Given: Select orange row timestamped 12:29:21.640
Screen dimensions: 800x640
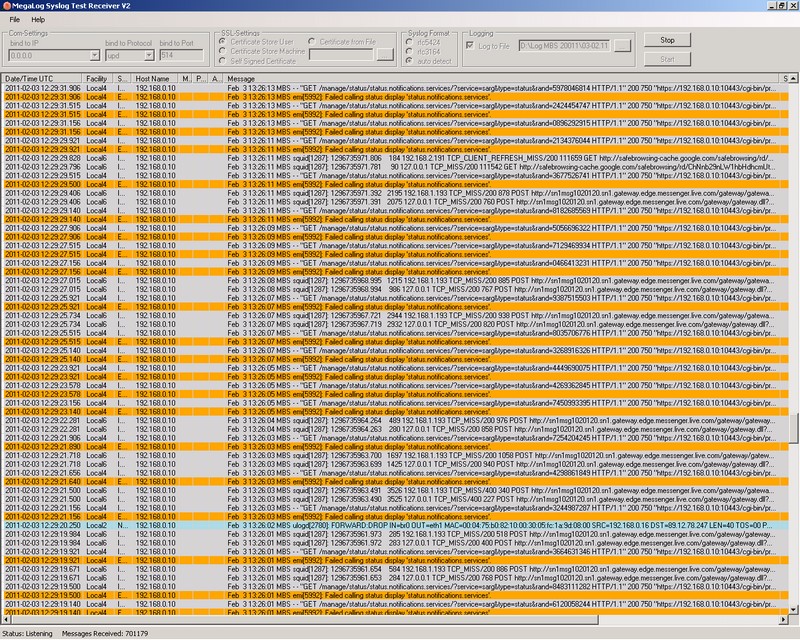Looking at the screenshot, I should point(395,482).
